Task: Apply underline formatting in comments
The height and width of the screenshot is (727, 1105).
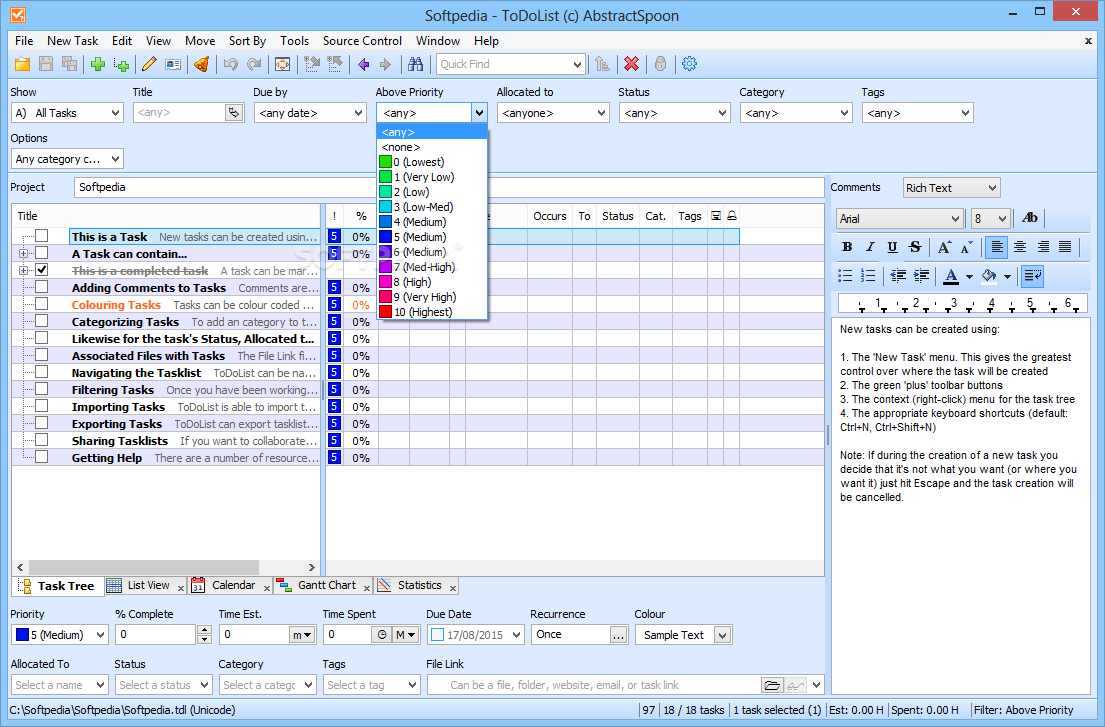Action: (x=892, y=247)
